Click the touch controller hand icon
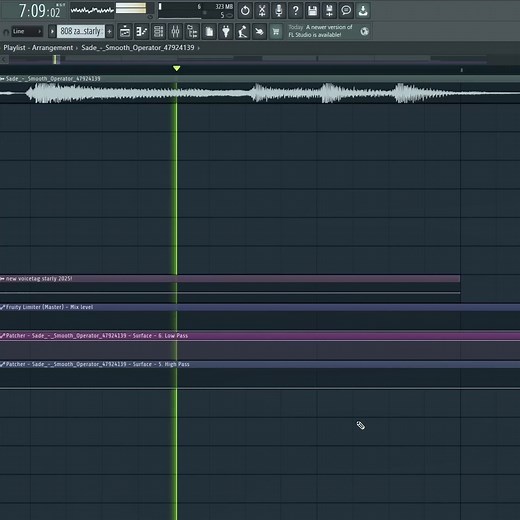The width and height of the screenshot is (520, 520). [259, 32]
